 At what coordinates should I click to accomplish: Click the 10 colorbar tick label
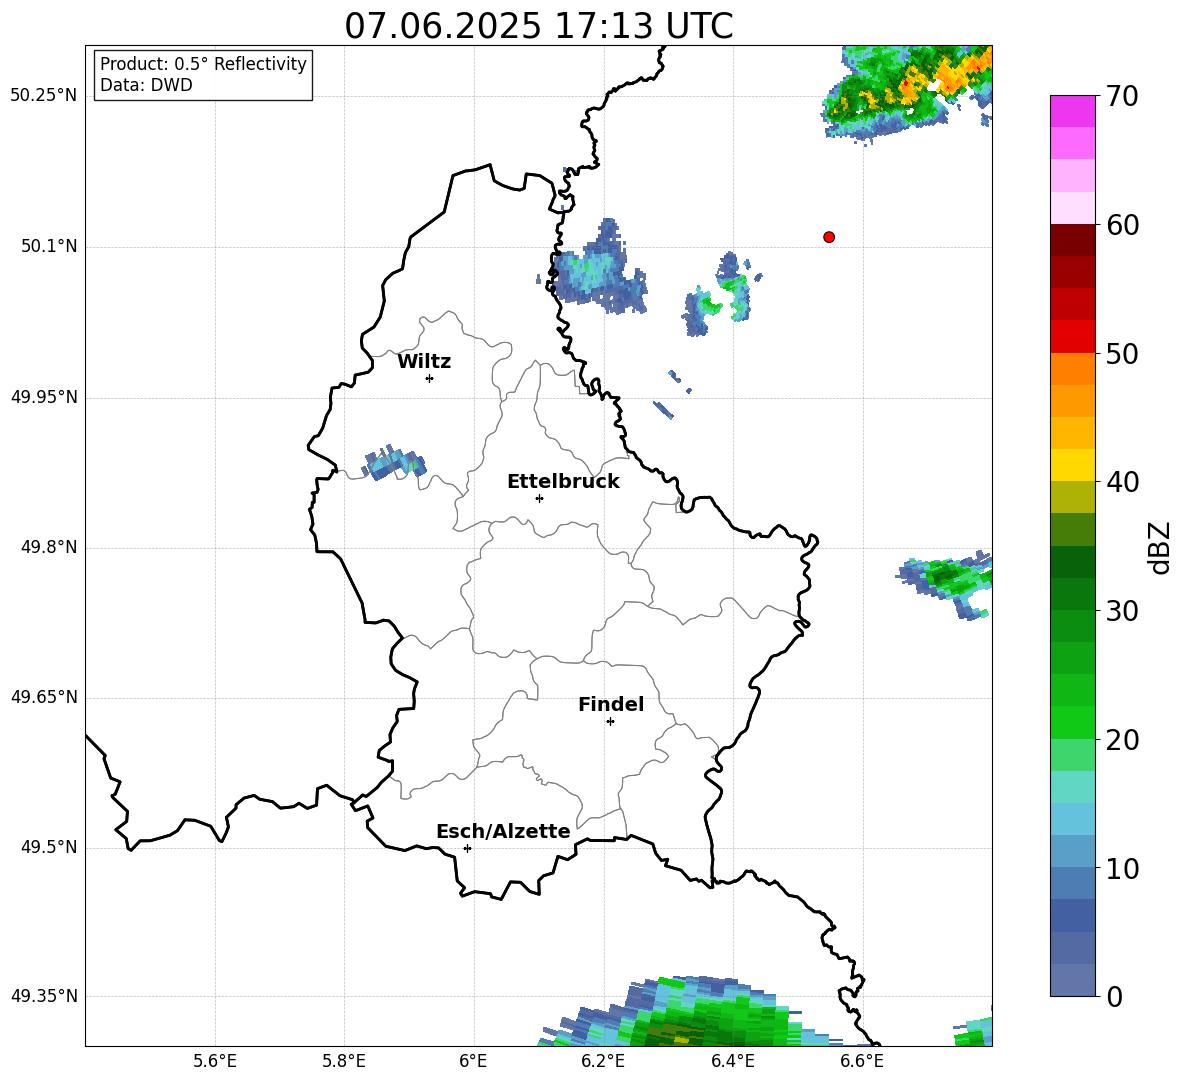click(x=1122, y=869)
